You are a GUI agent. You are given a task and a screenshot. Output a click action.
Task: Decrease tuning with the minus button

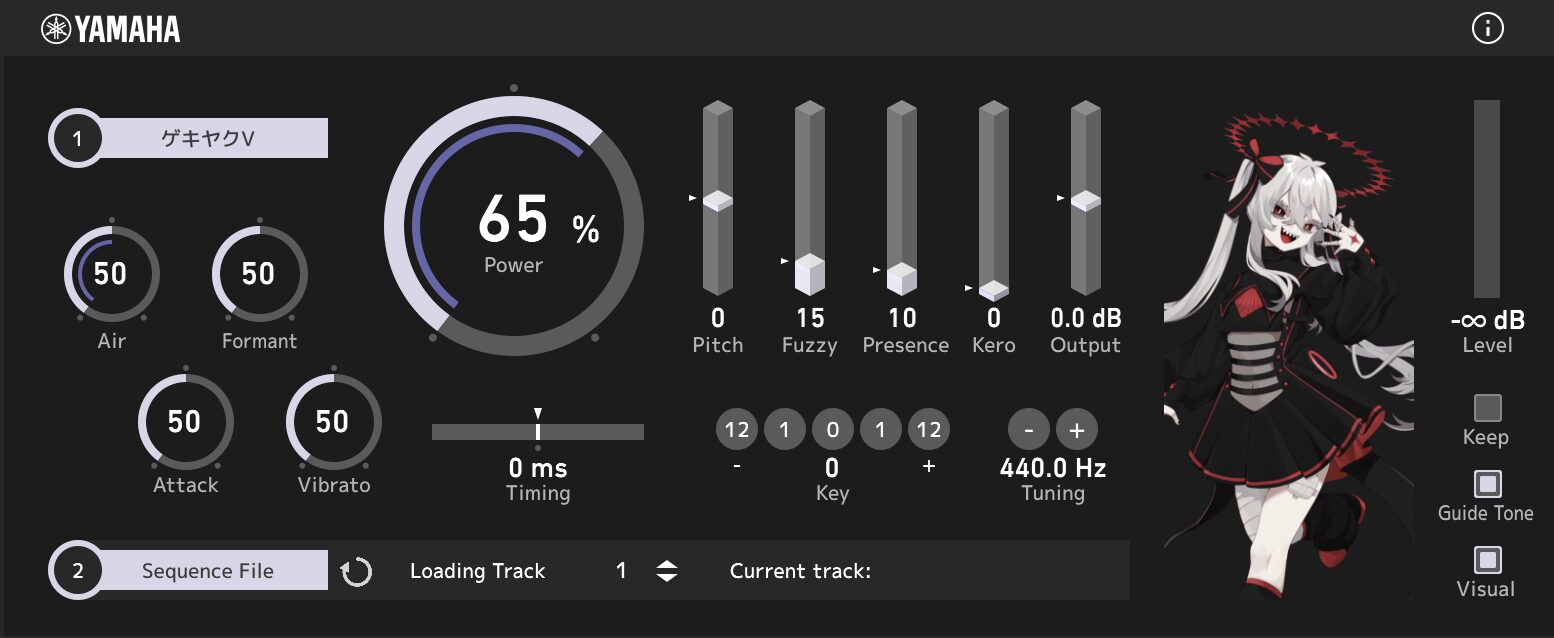(x=1029, y=430)
